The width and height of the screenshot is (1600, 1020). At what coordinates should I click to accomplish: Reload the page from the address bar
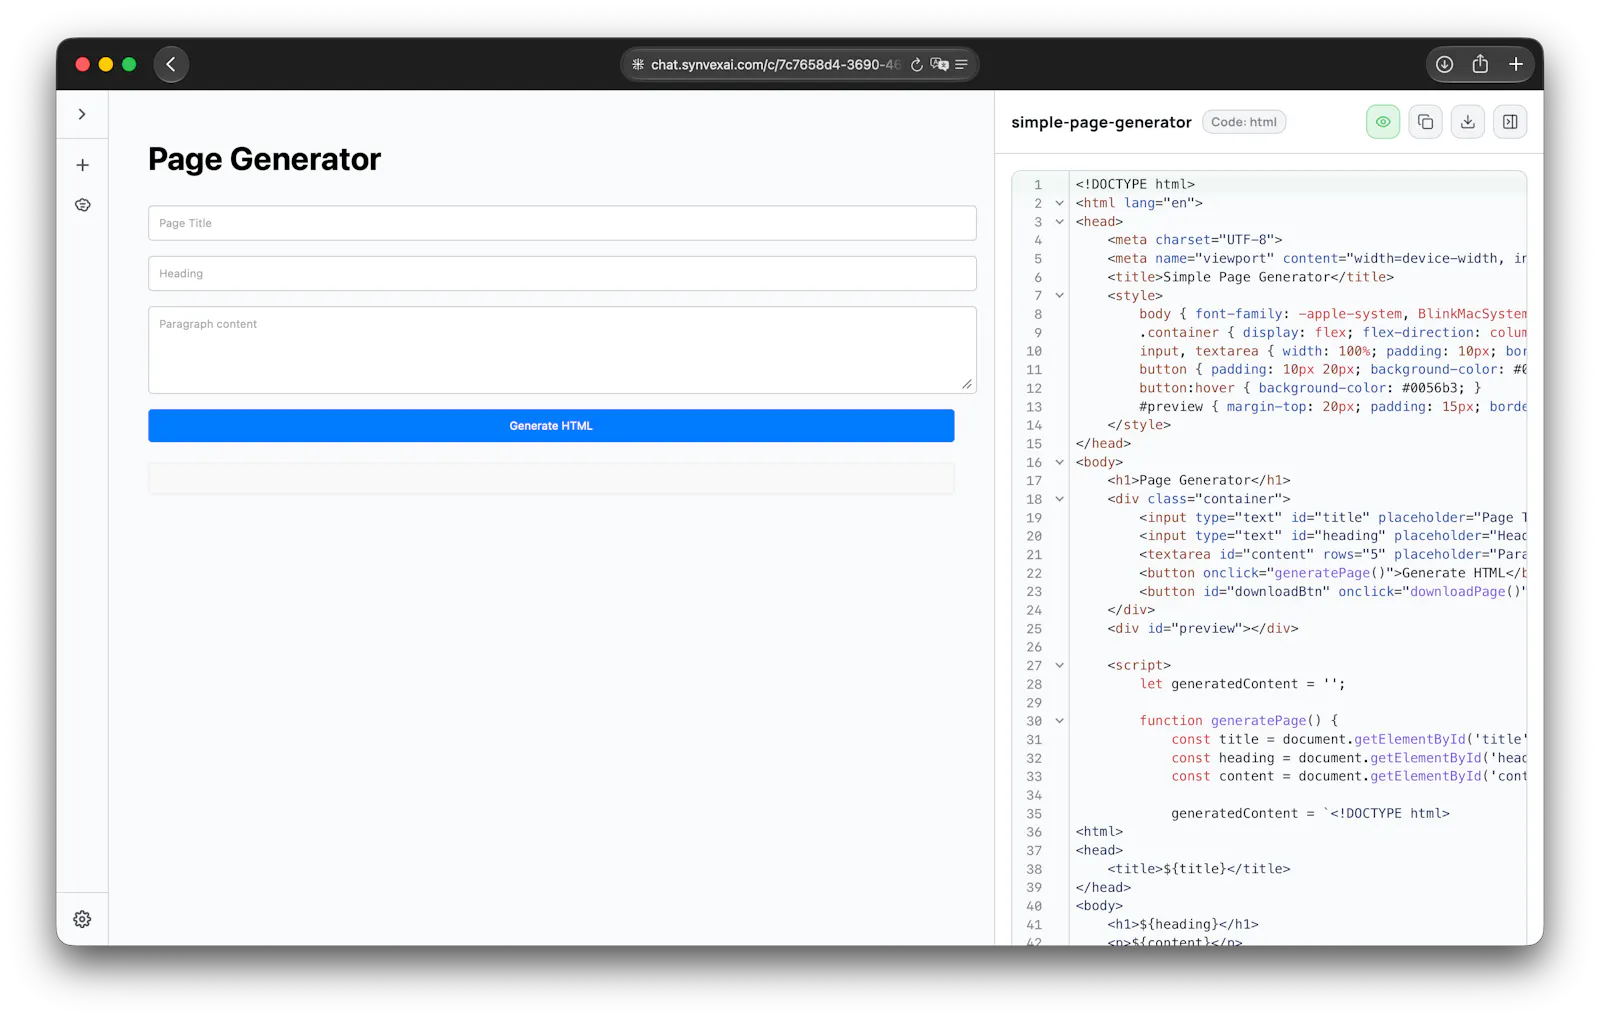[x=916, y=65]
